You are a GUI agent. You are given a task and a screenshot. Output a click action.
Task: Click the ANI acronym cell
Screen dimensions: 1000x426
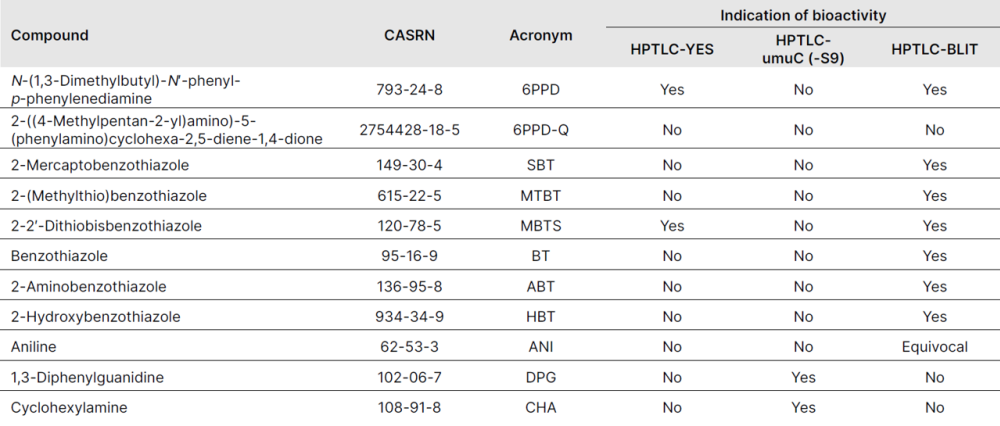pyautogui.click(x=541, y=346)
